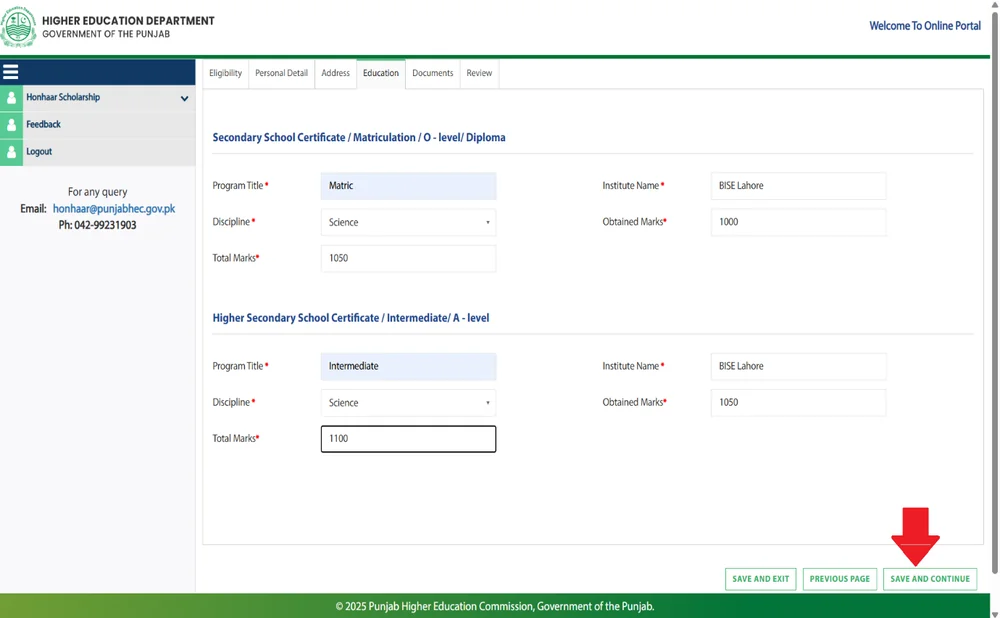Focus the Matric Institute Name field
Viewport: 1000px width, 618px height.
(798, 186)
